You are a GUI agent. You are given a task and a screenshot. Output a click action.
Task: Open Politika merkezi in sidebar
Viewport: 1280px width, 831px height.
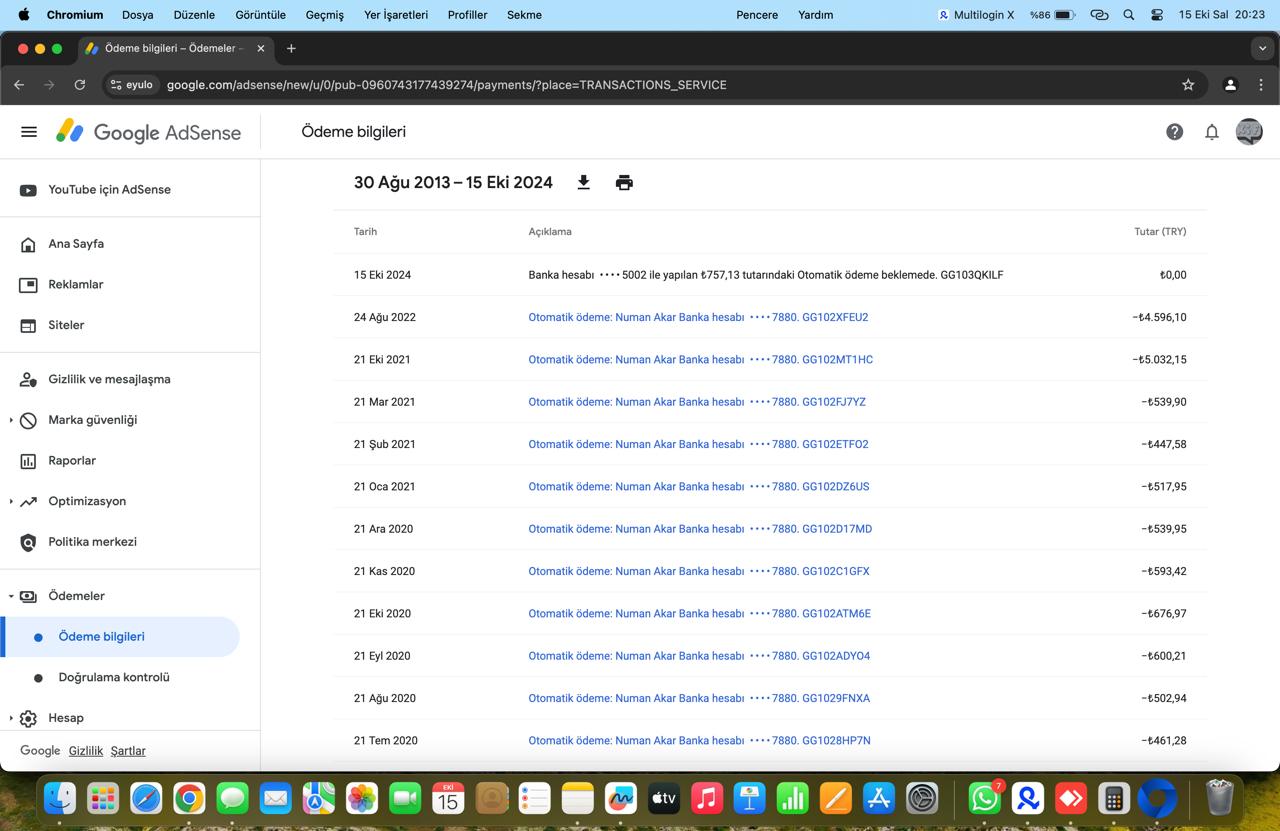tap(78, 542)
